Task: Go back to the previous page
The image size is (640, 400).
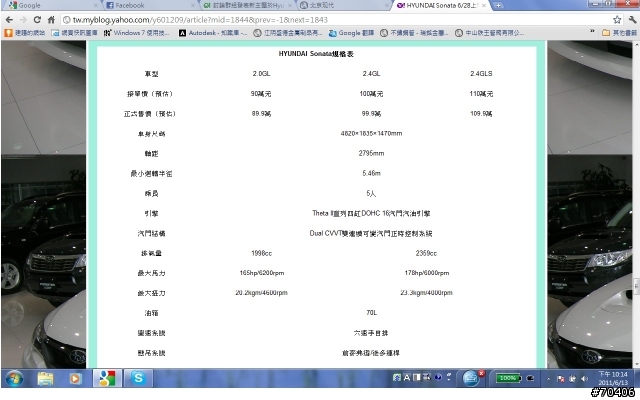Action: (x=9, y=20)
